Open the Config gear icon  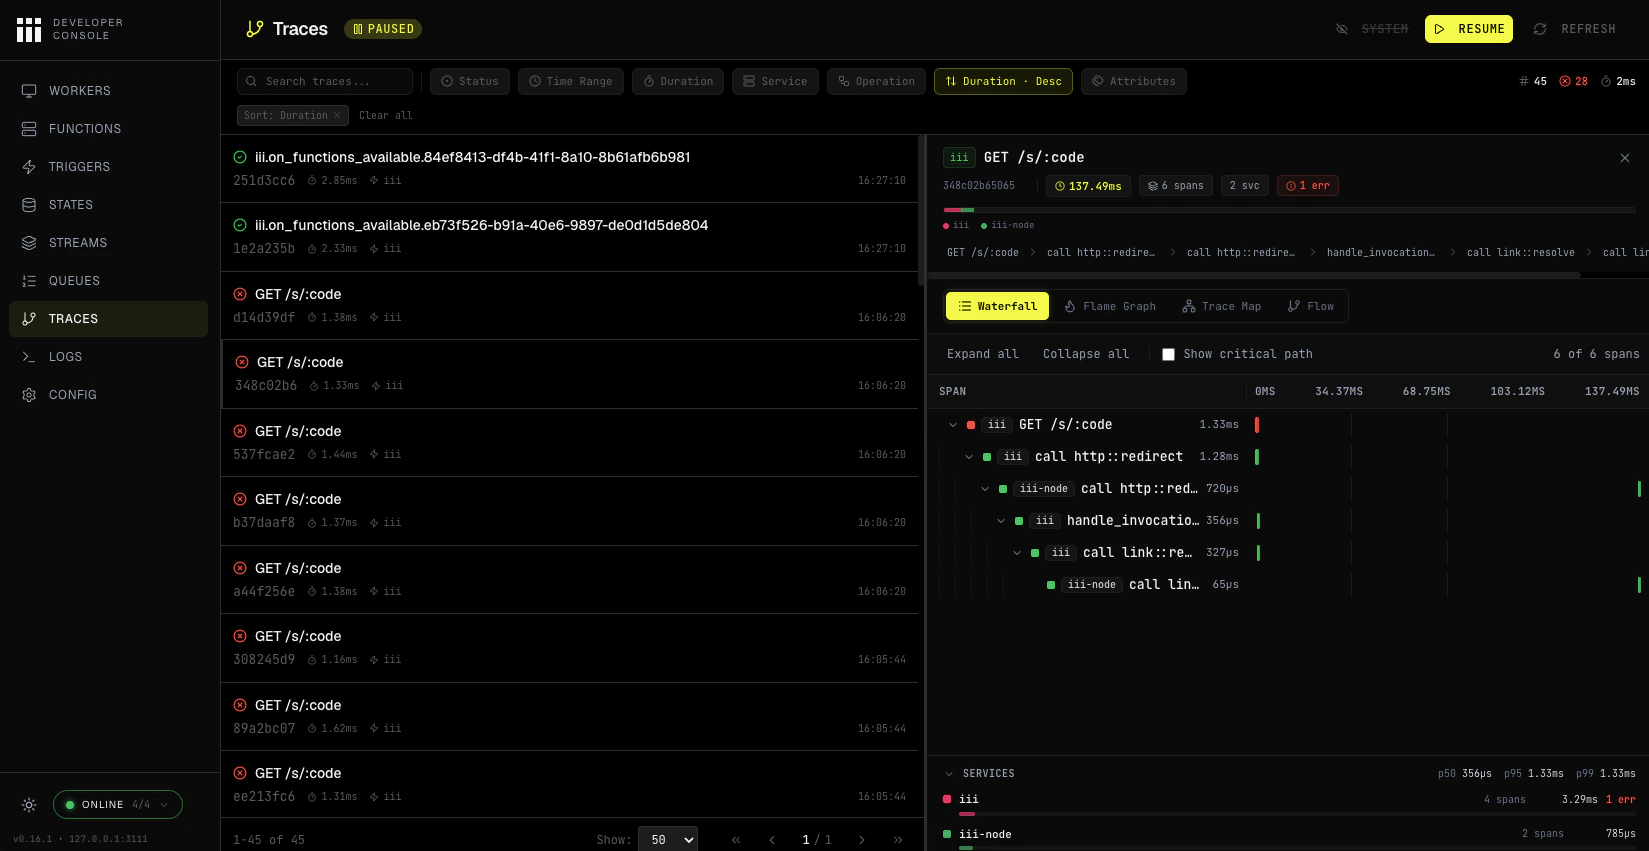point(29,395)
